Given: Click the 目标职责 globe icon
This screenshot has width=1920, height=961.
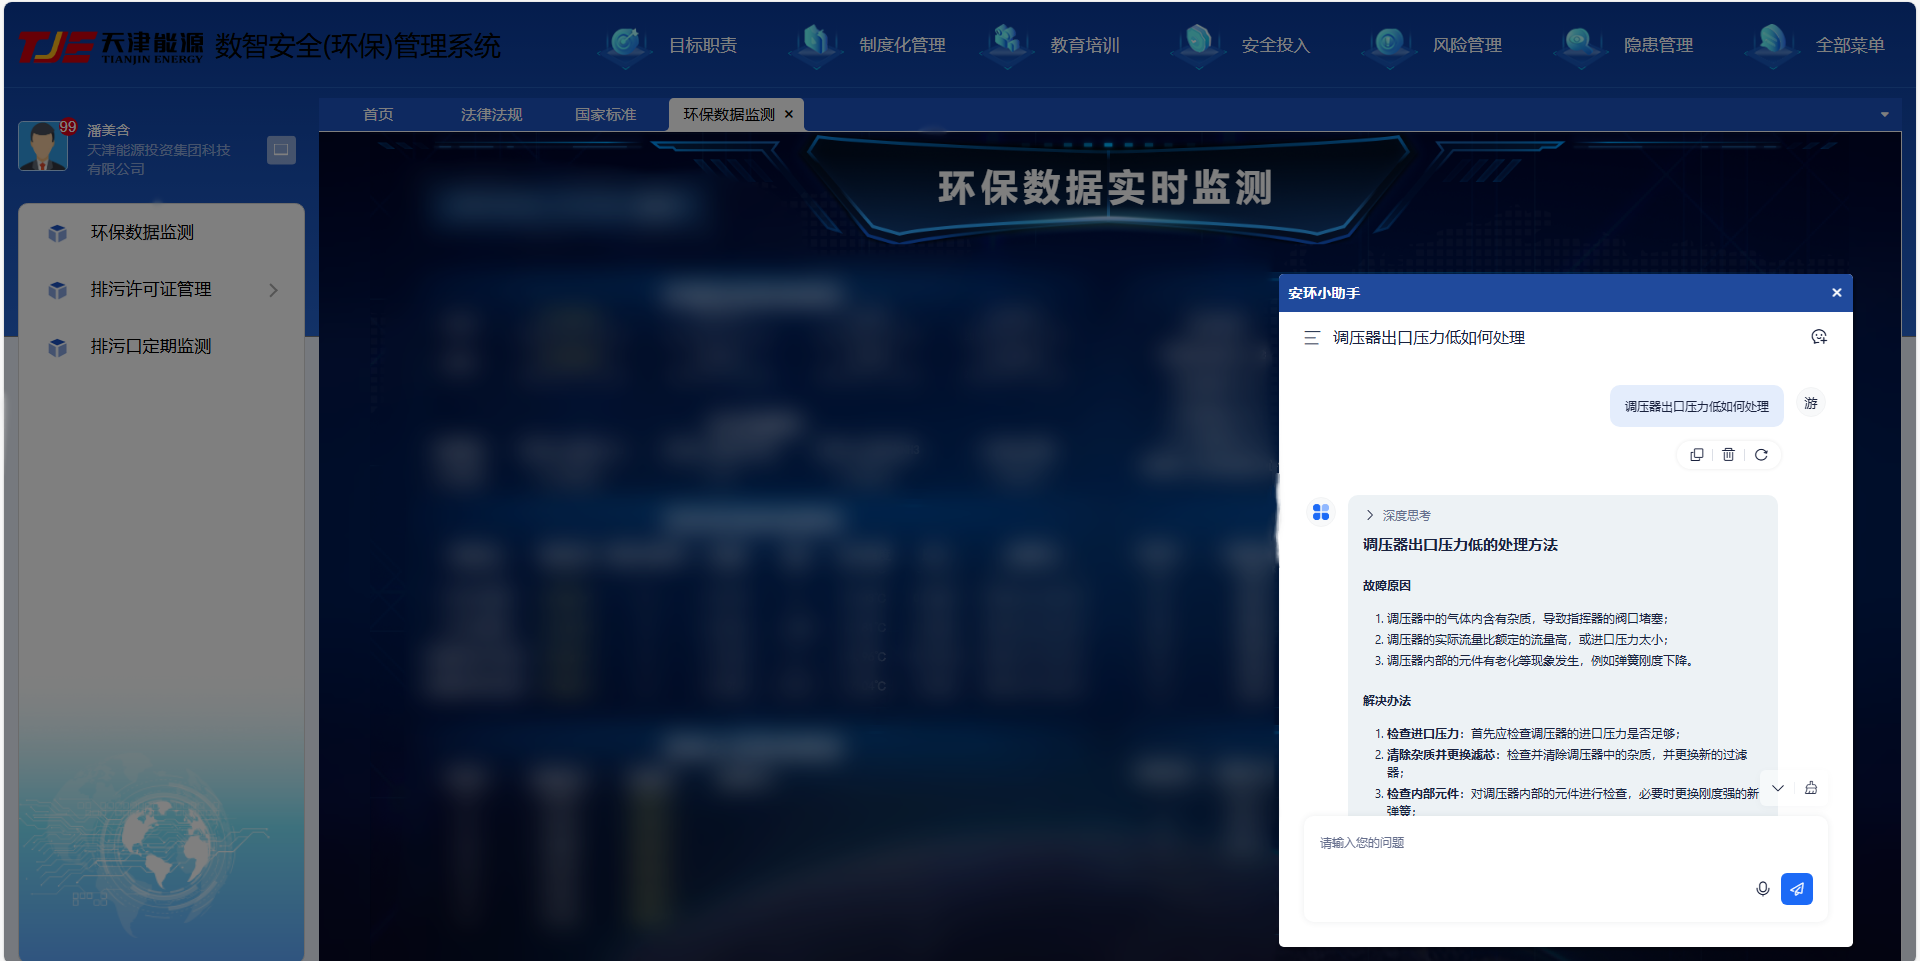Looking at the screenshot, I should tap(626, 45).
